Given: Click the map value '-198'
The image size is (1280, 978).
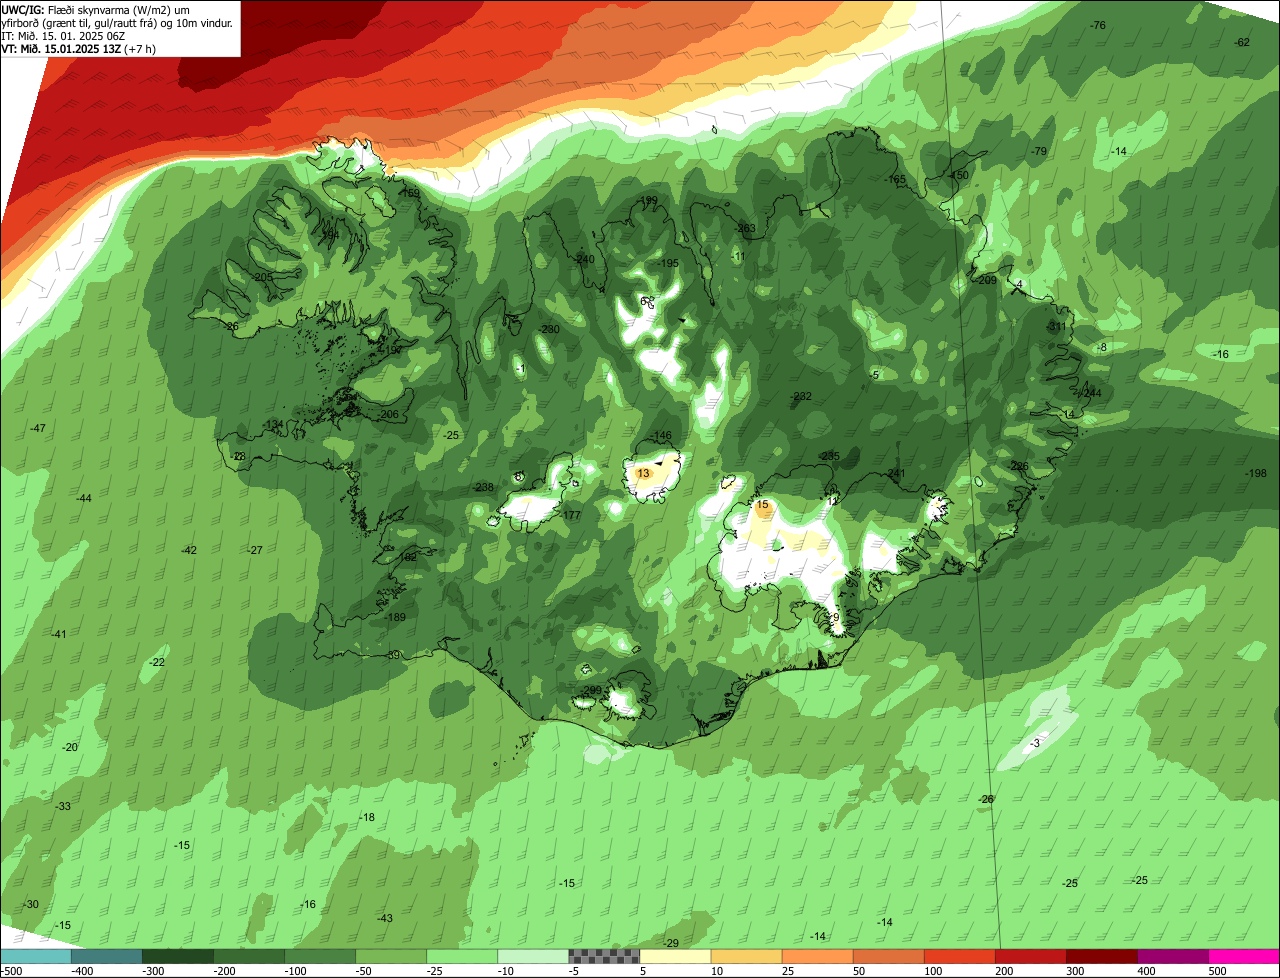Looking at the screenshot, I should coord(1256,473).
